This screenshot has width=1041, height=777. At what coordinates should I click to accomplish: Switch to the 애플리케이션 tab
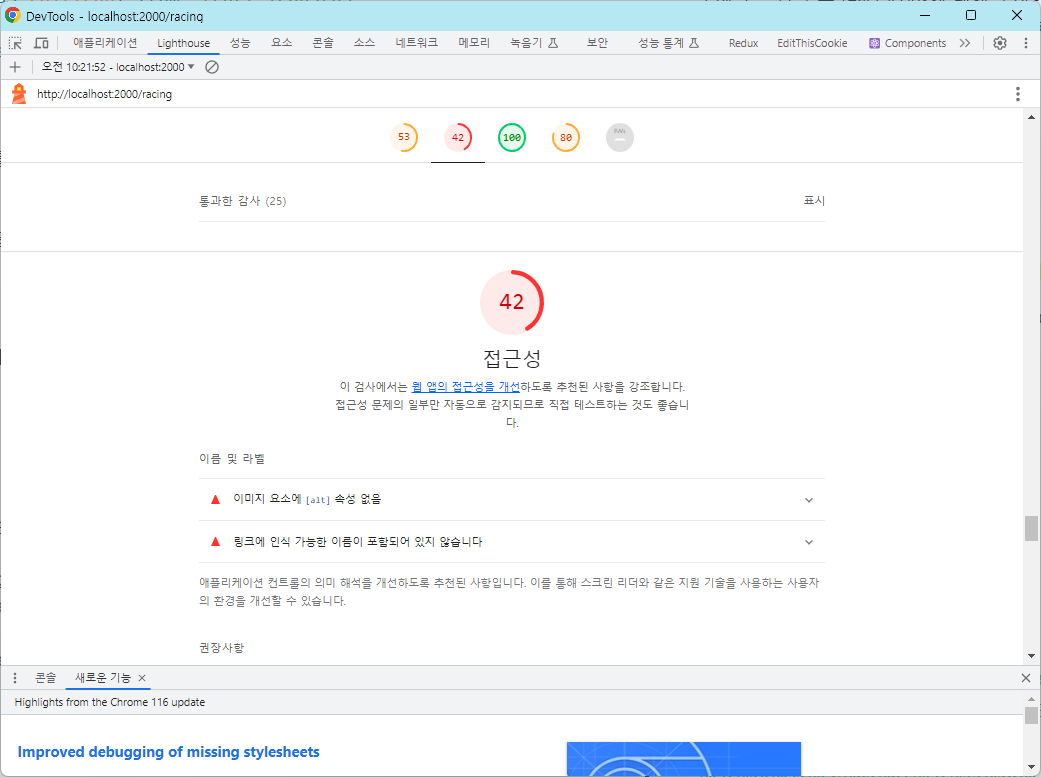point(105,43)
